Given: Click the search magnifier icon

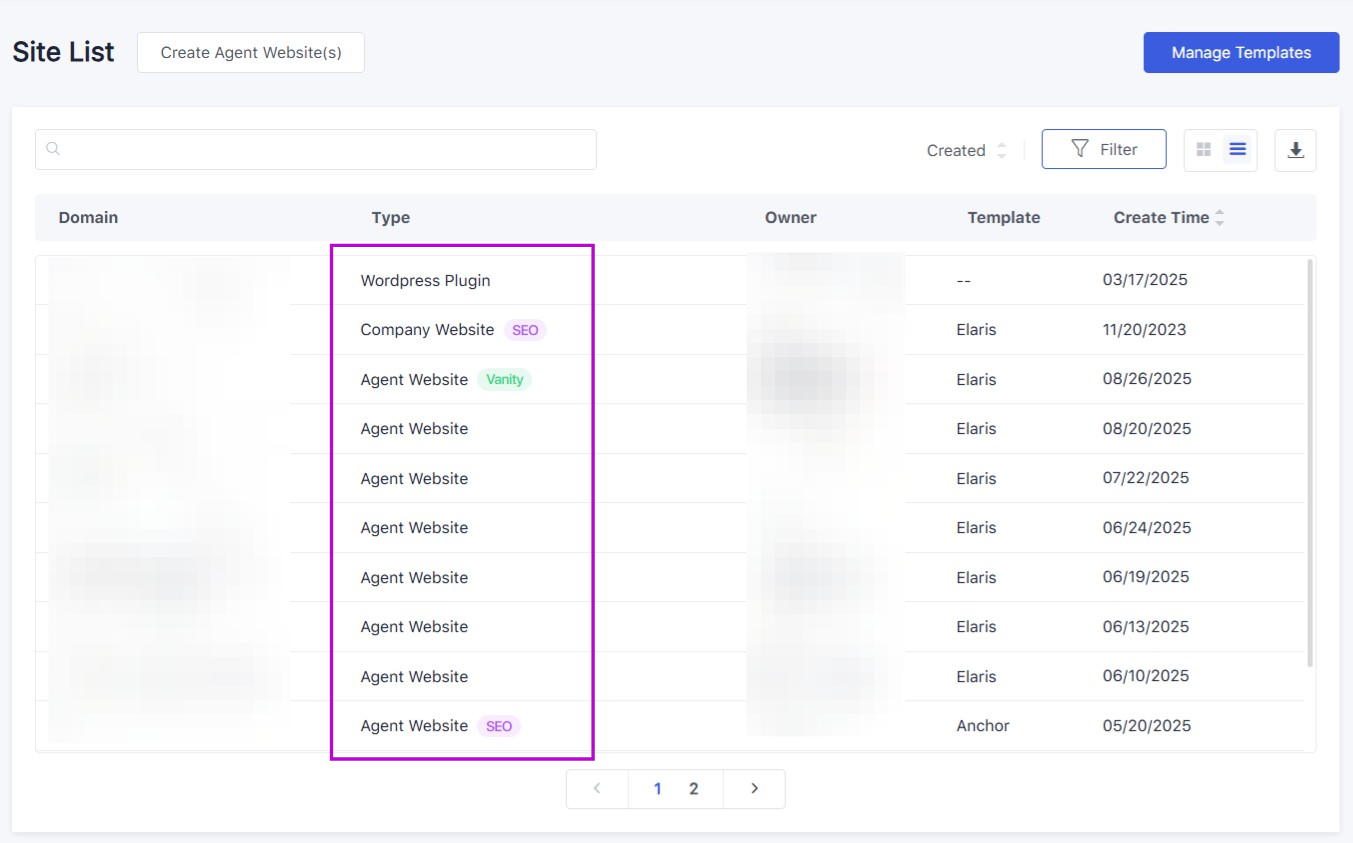Looking at the screenshot, I should (x=54, y=150).
